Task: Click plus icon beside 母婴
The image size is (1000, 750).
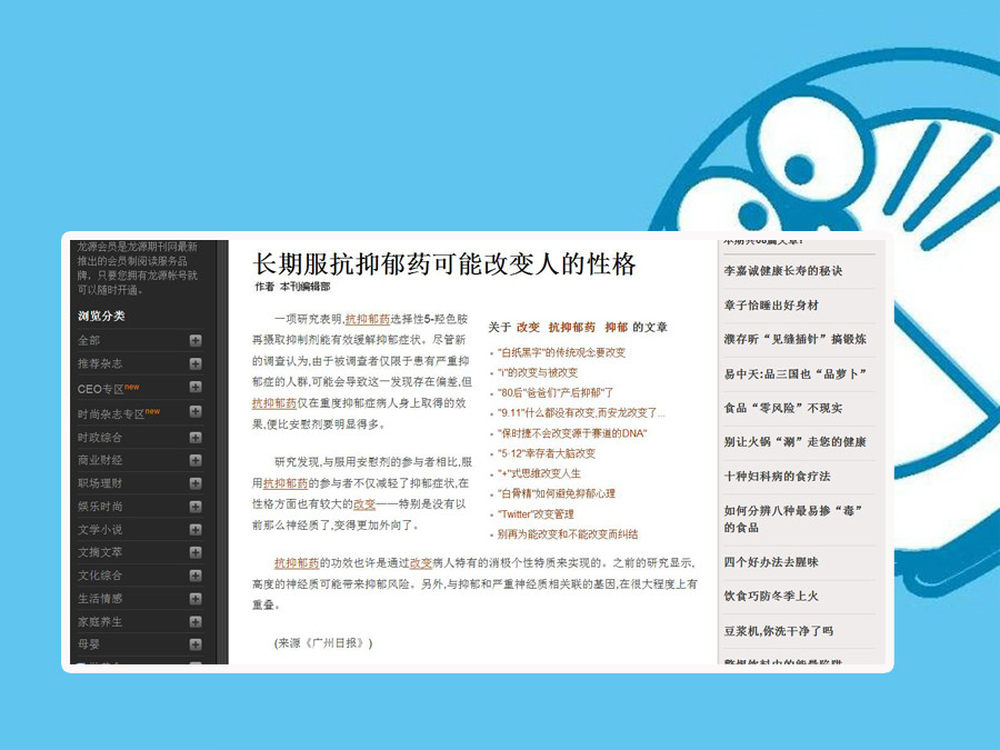Action: [x=196, y=644]
